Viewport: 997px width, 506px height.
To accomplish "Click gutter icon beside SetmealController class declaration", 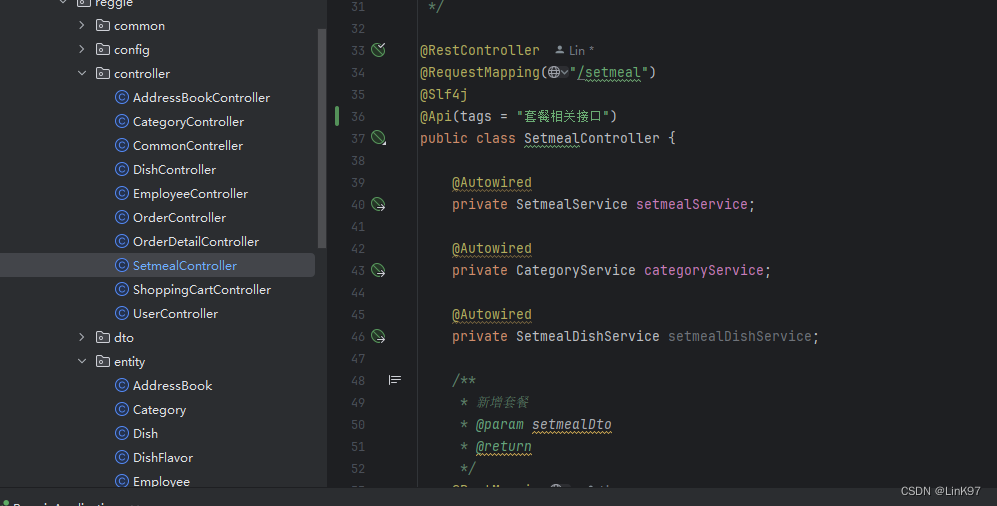I will 378,138.
